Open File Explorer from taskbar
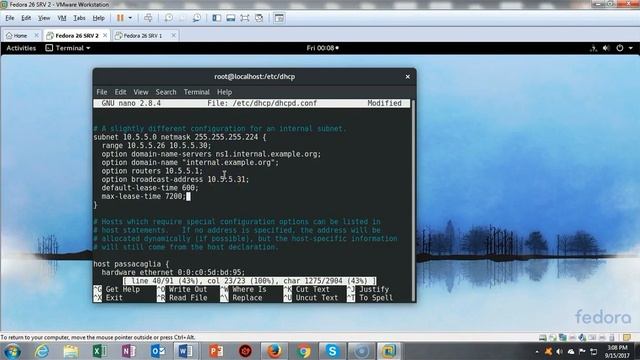The width and height of the screenshot is (640, 360). point(71,351)
